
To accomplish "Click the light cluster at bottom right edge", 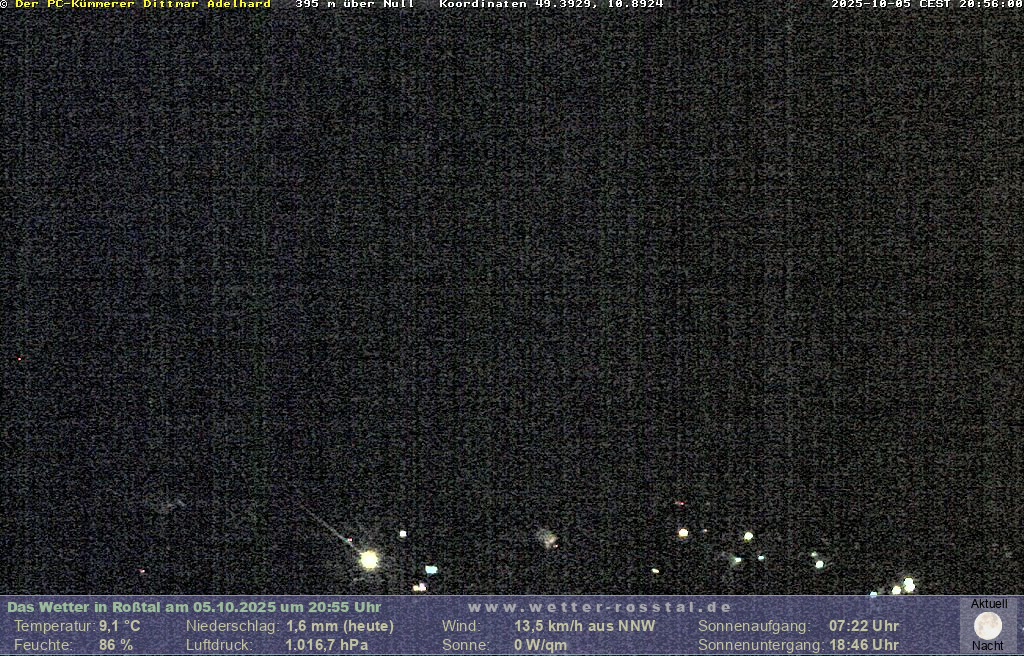I will pyautogui.click(x=906, y=585).
